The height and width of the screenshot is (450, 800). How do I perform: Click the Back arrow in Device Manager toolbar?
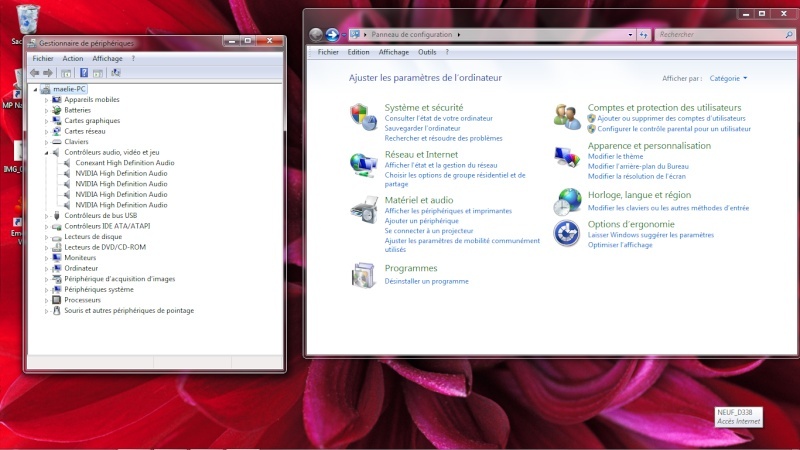pyautogui.click(x=35, y=73)
